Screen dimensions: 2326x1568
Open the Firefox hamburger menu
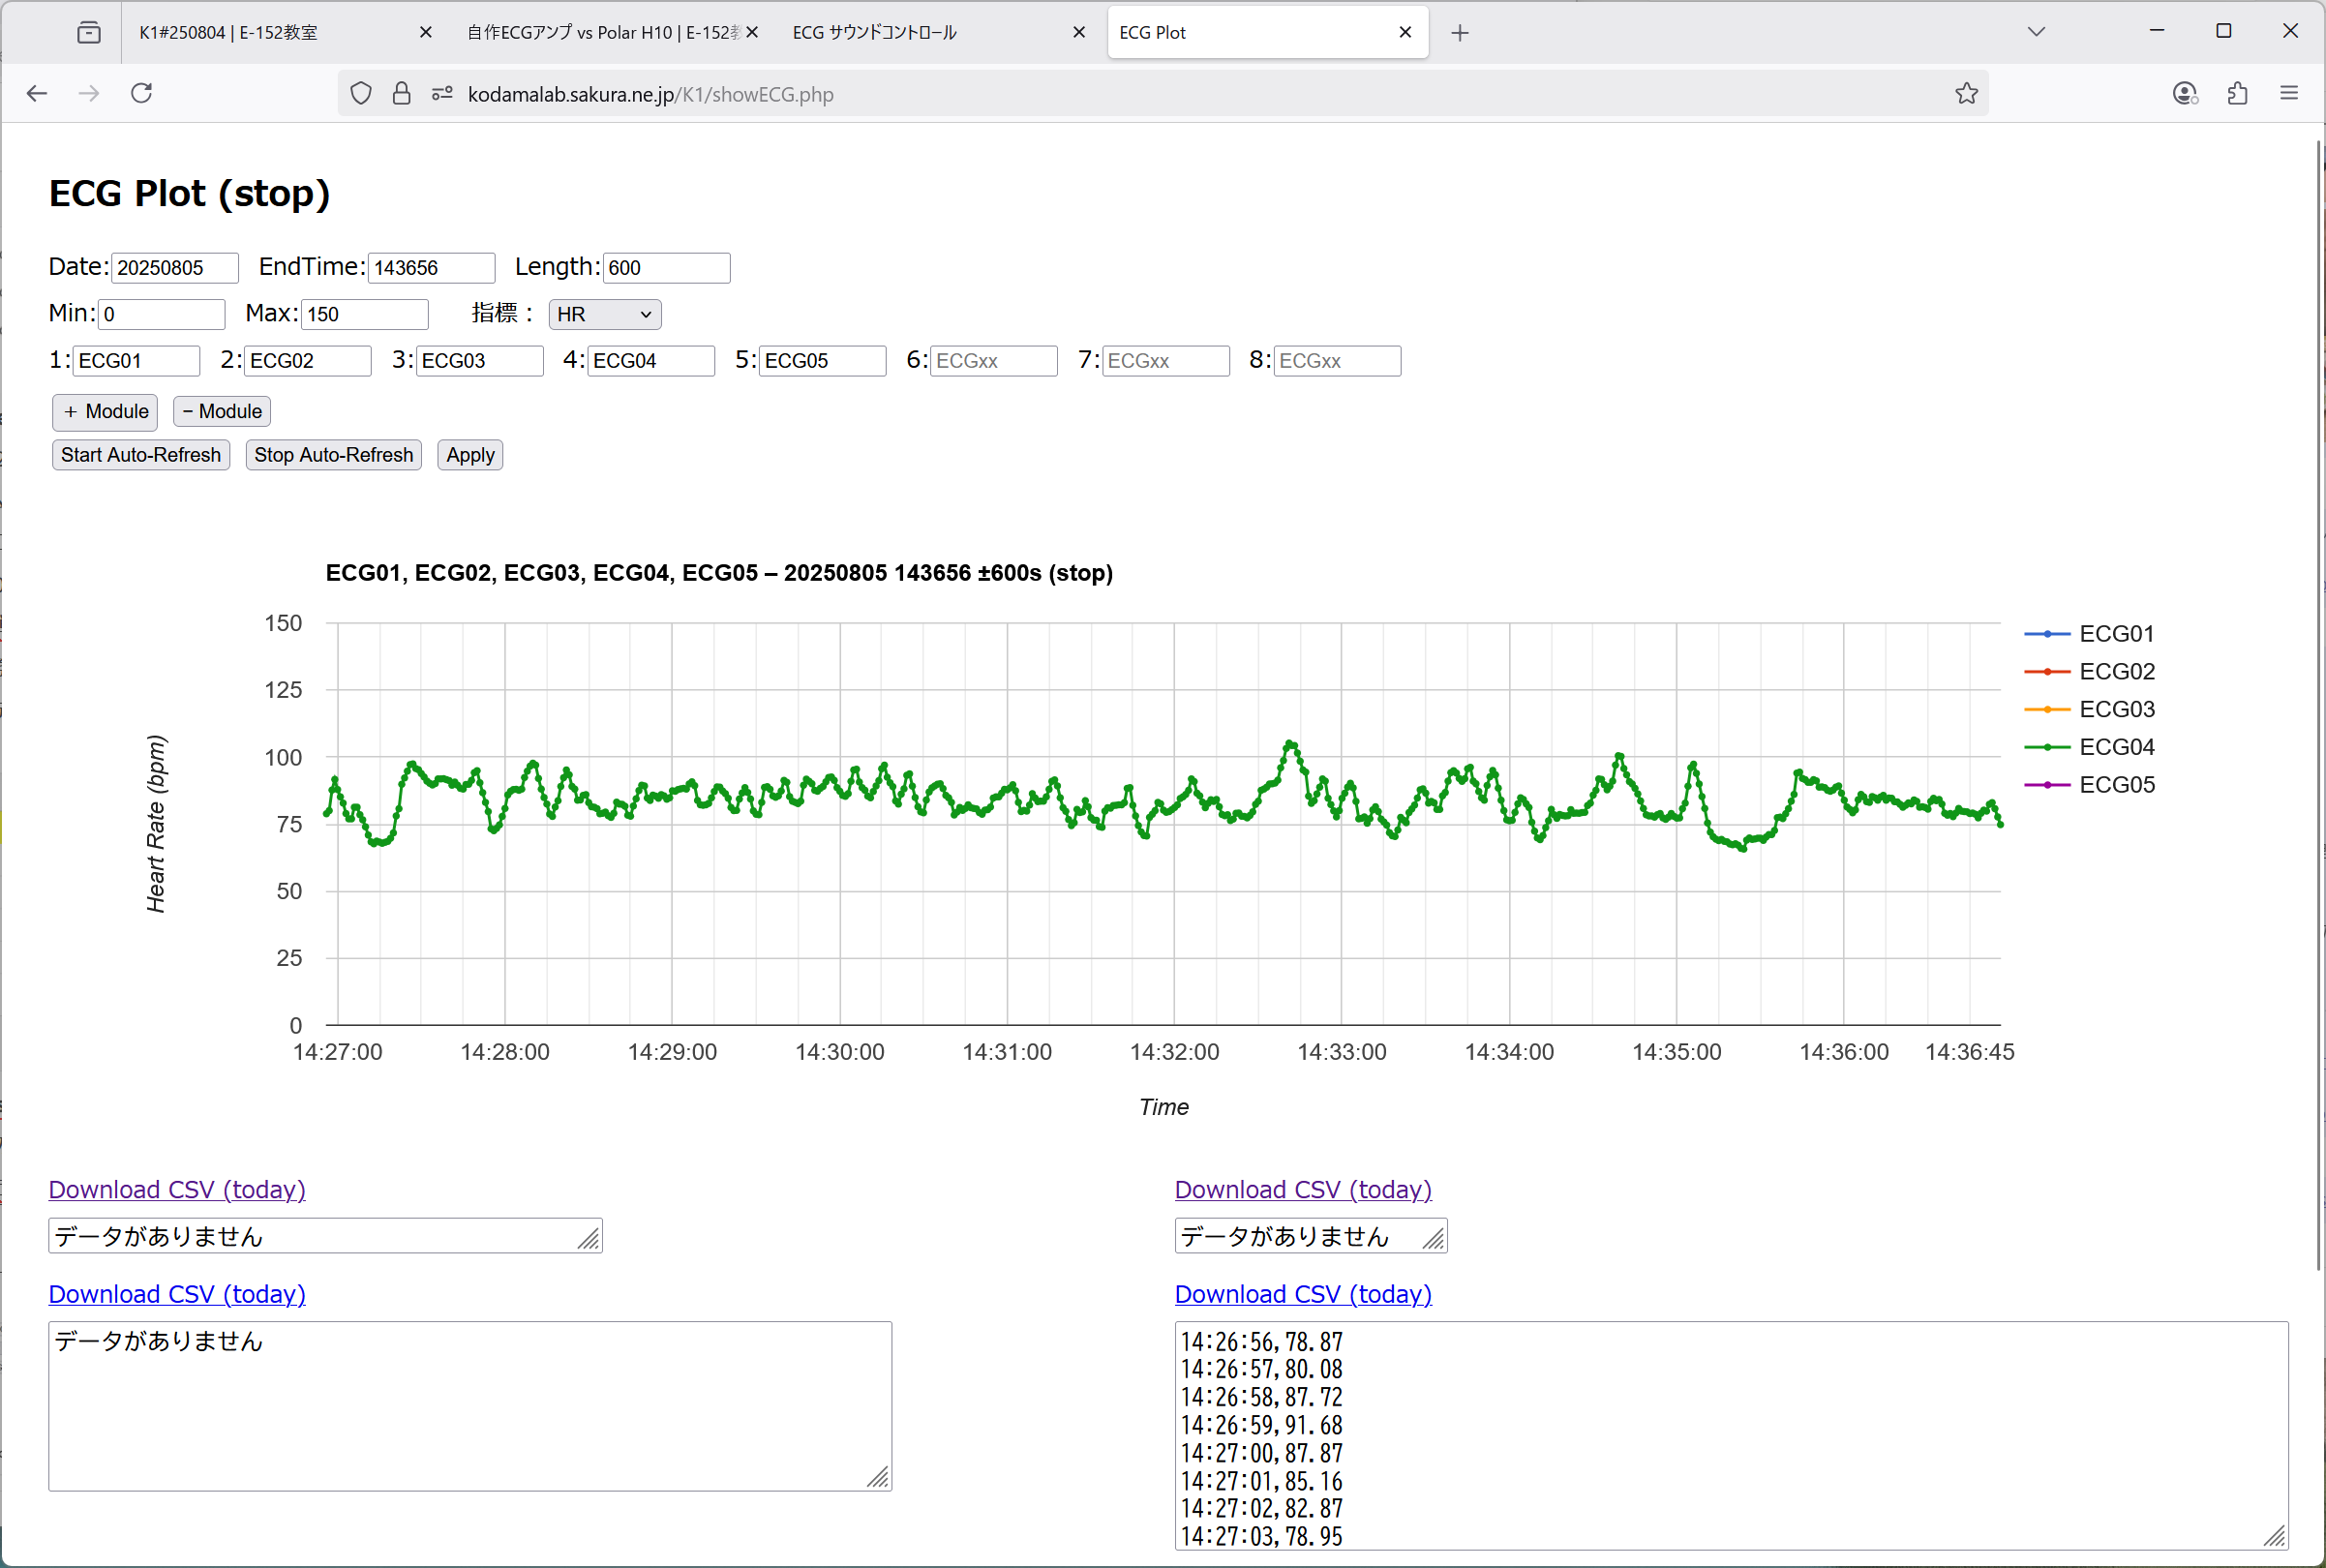point(2289,93)
